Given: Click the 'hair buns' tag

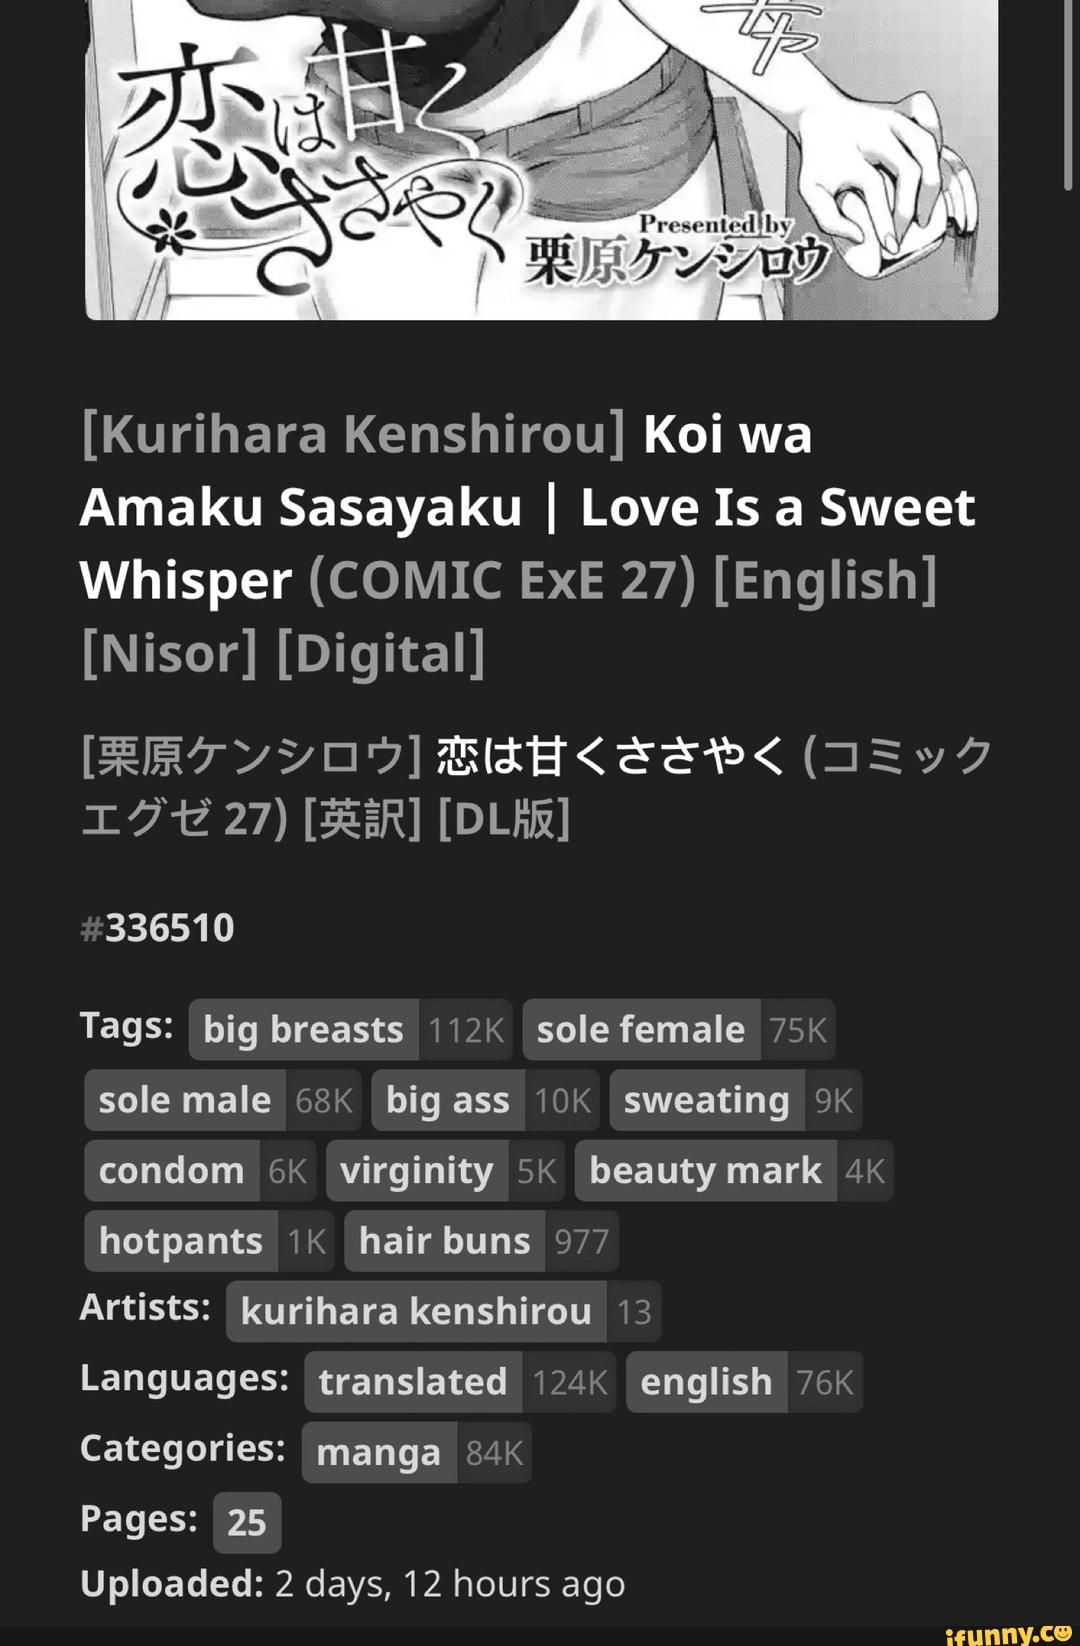Looking at the screenshot, I should click(x=445, y=1241).
